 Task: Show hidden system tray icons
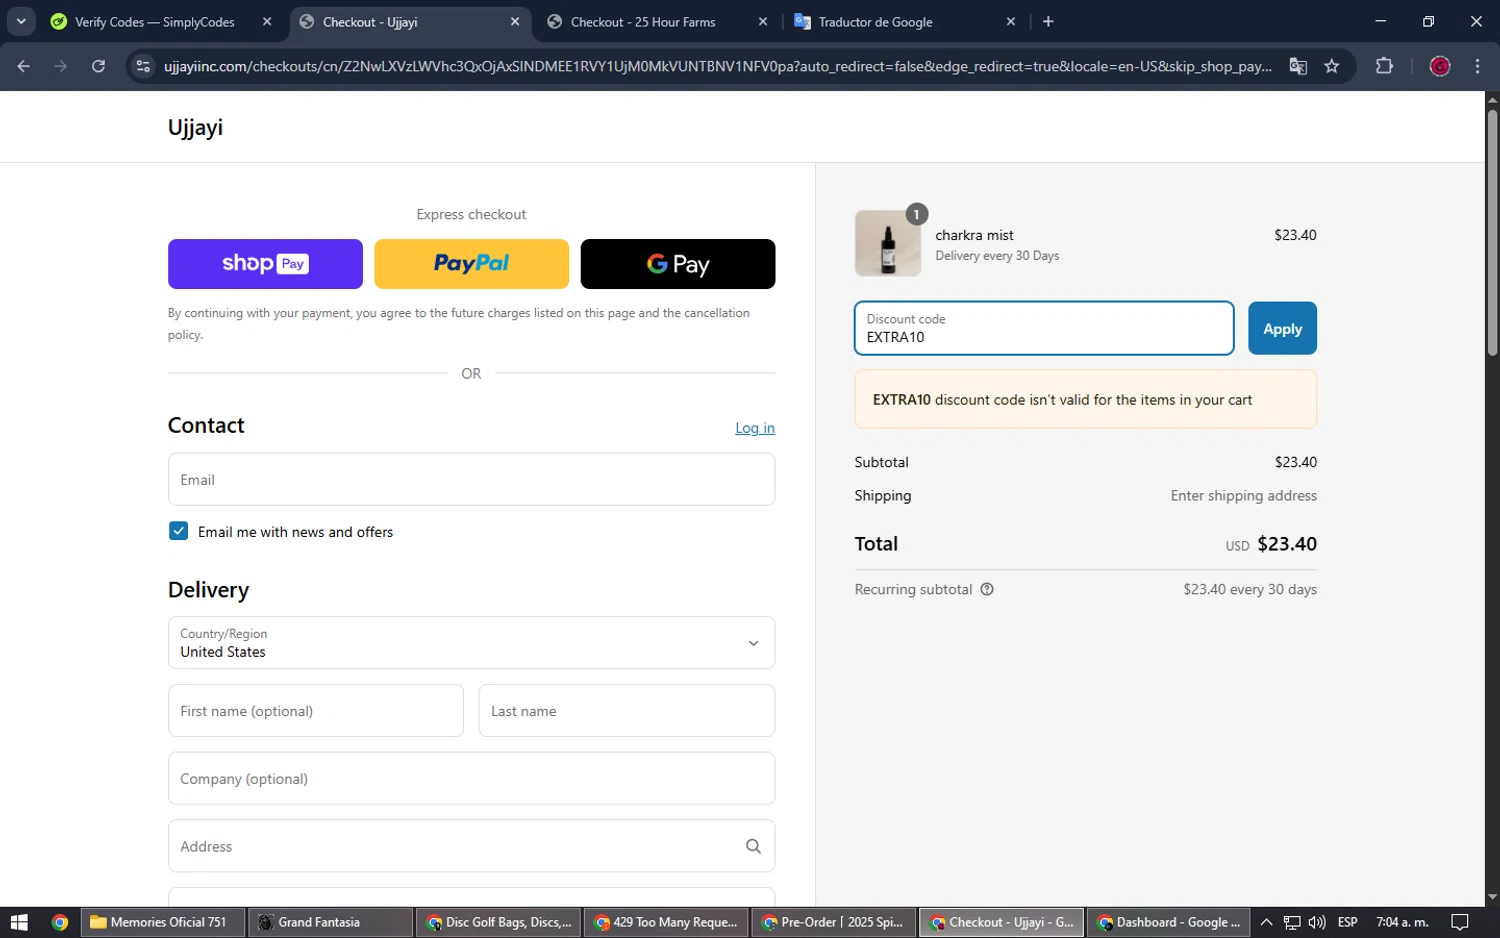click(x=1266, y=922)
